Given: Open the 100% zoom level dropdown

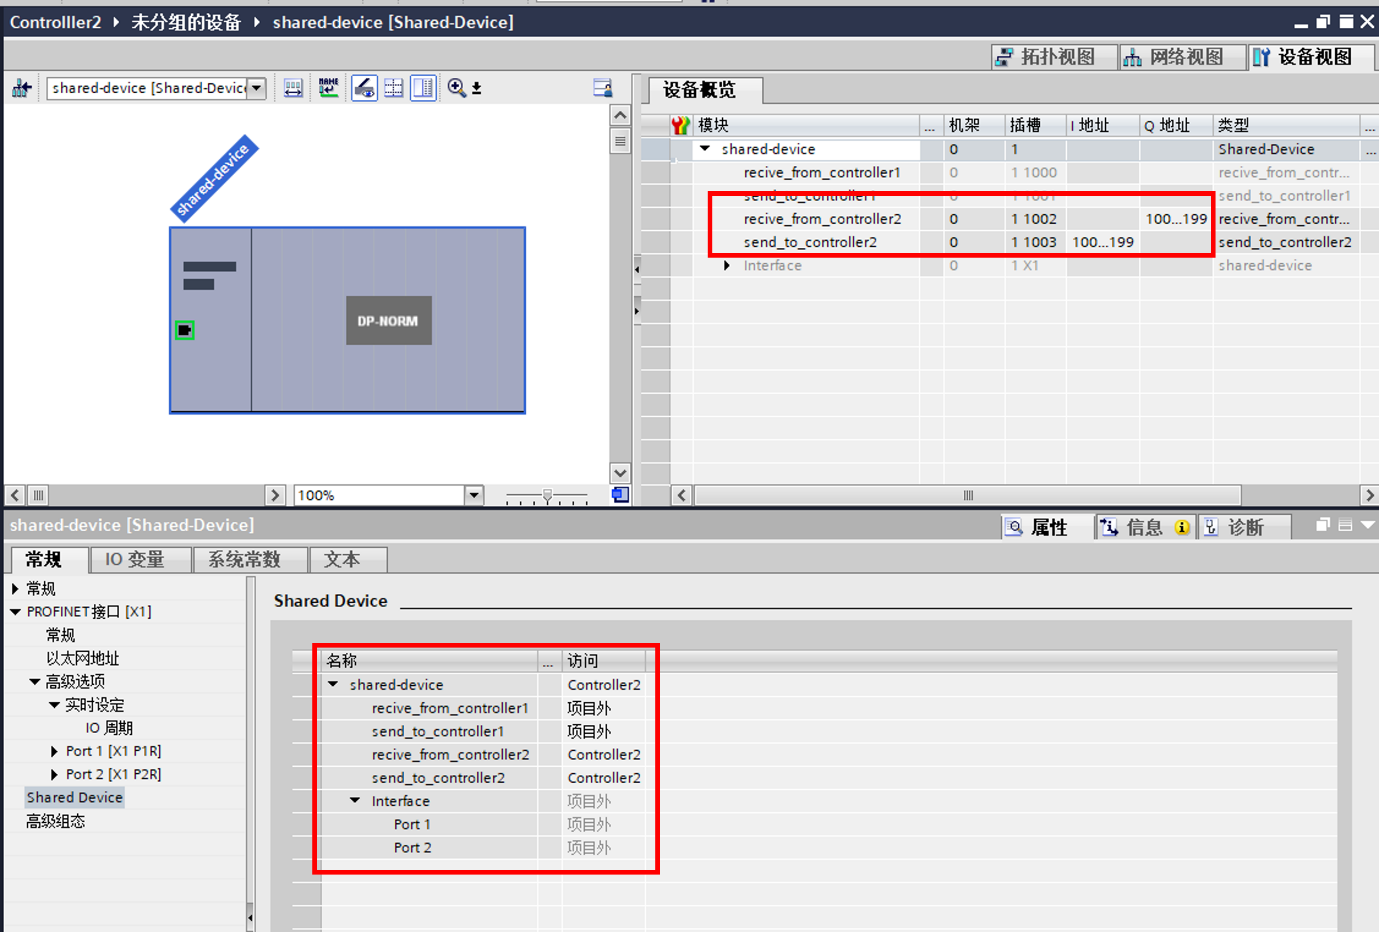Looking at the screenshot, I should coord(474,495).
